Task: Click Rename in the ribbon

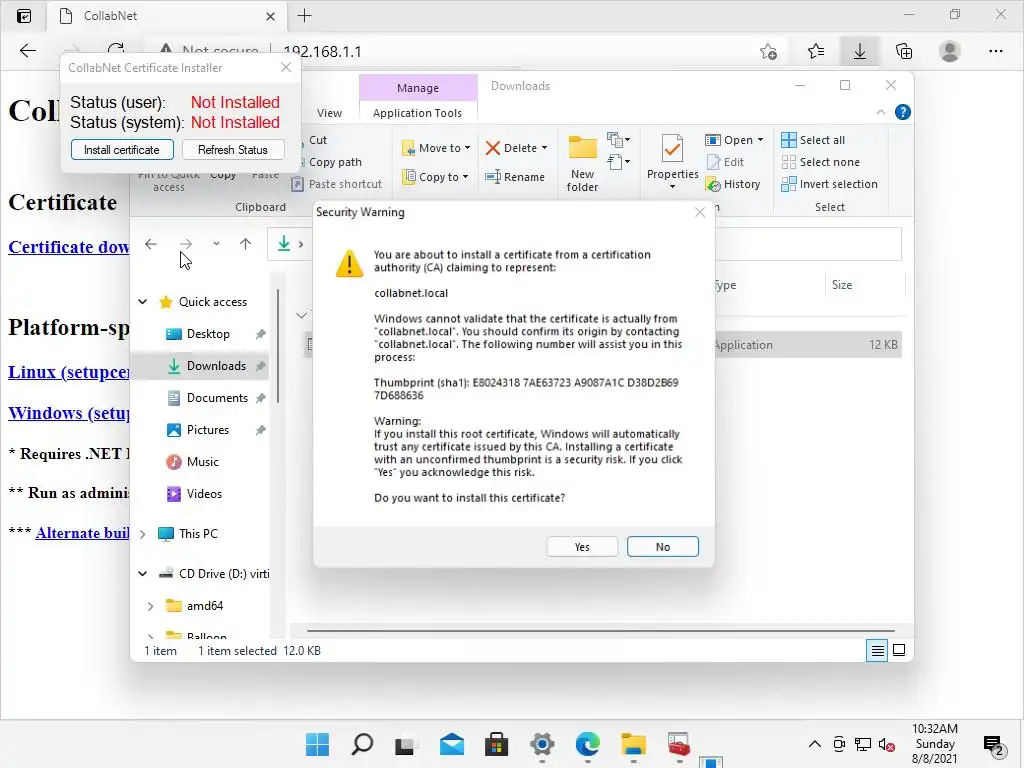Action: click(515, 177)
